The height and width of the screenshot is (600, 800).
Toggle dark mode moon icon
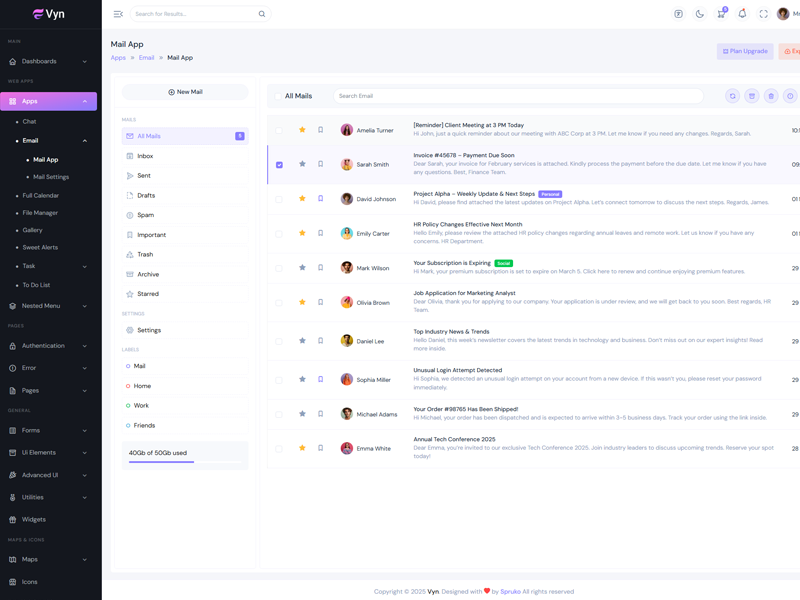pyautogui.click(x=700, y=14)
